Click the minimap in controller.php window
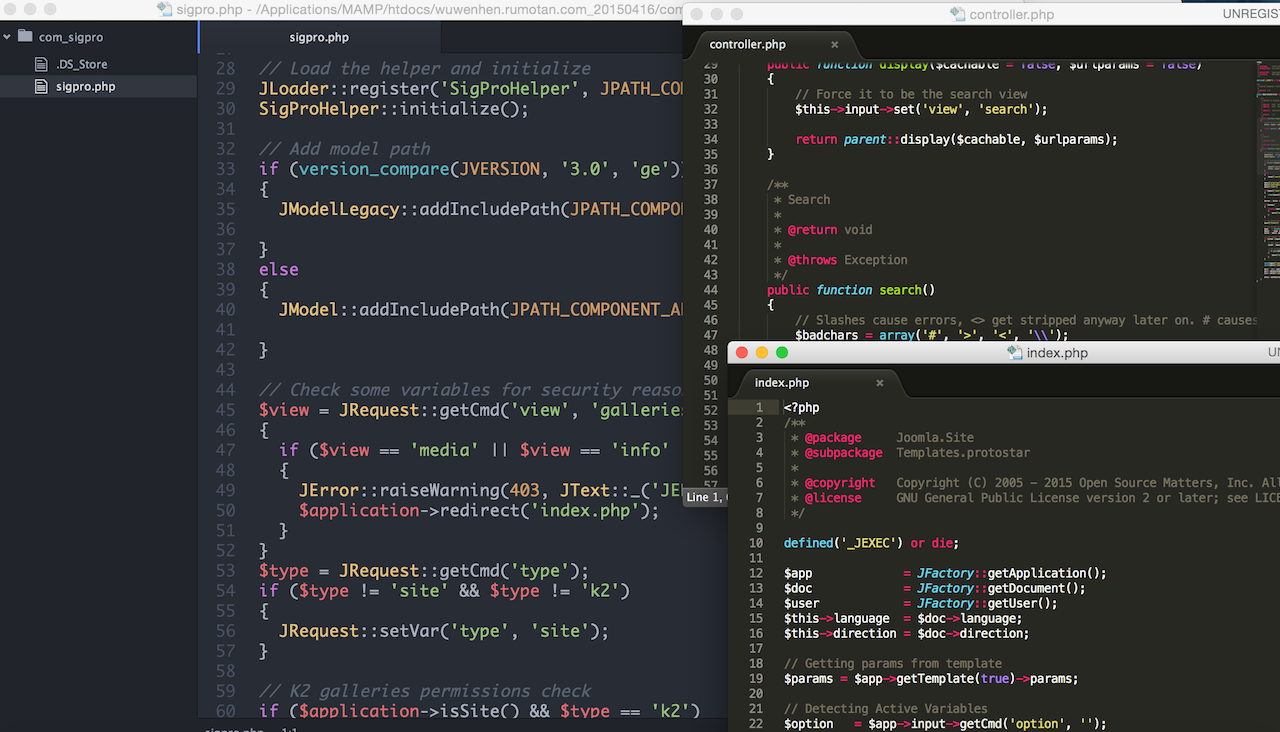 [1268, 170]
